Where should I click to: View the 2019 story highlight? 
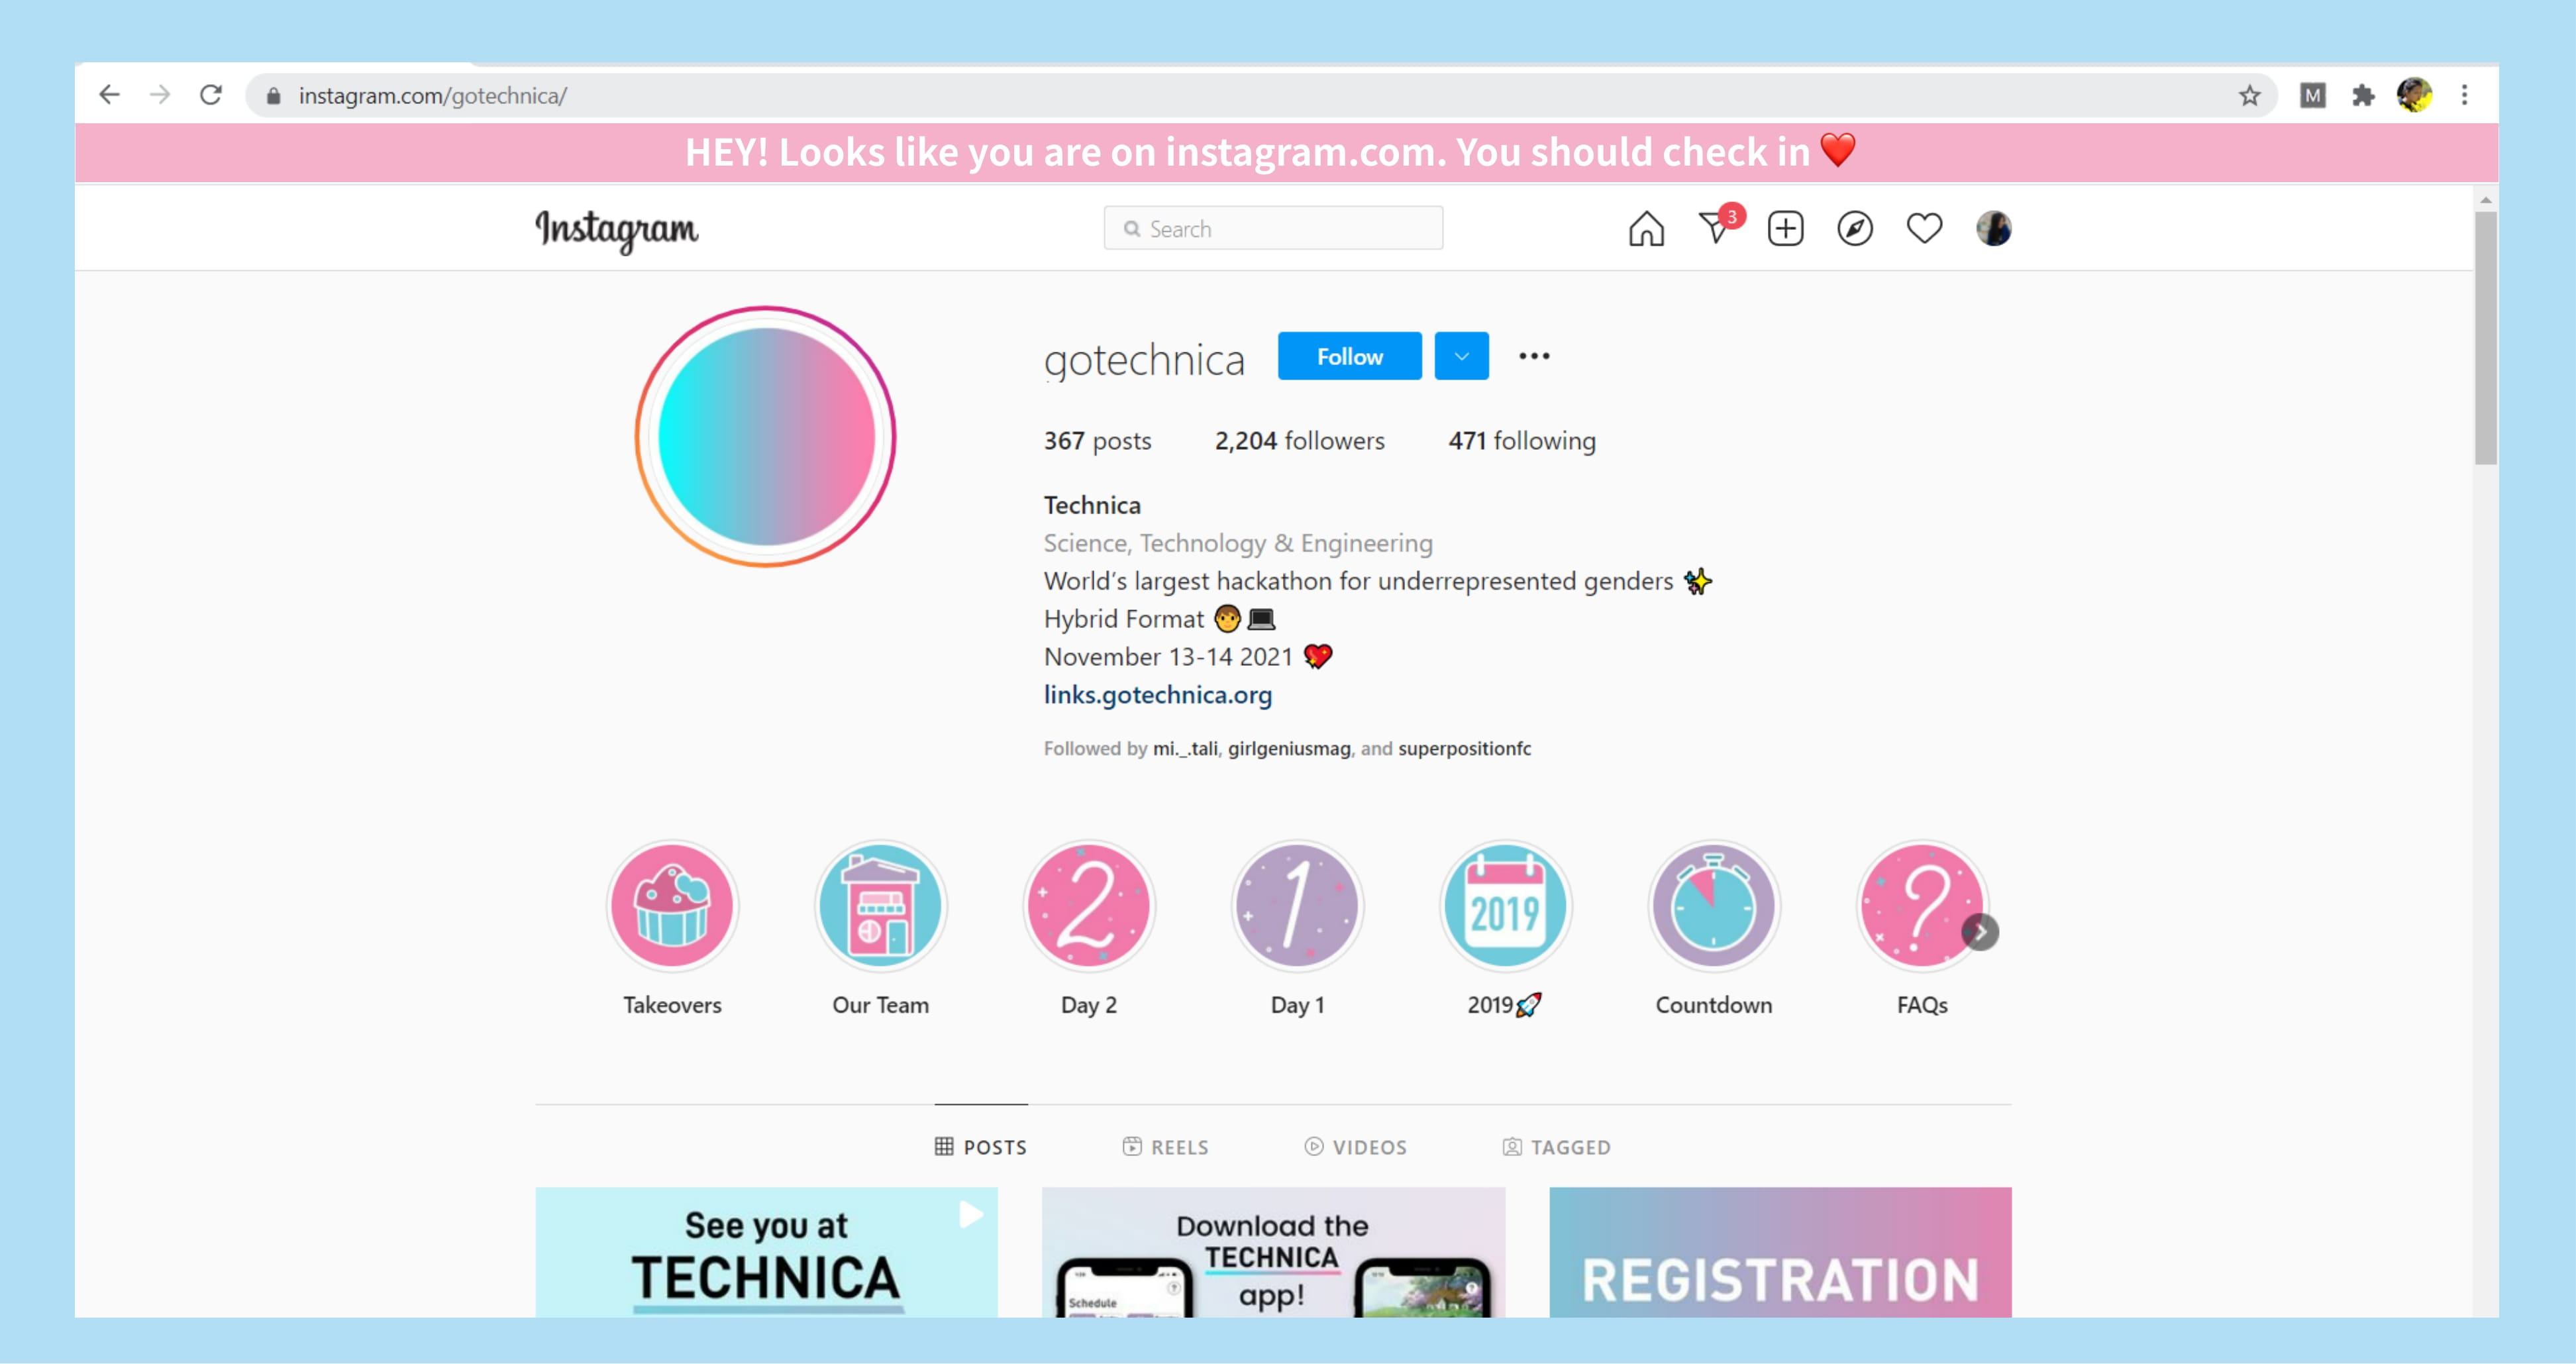pyautogui.click(x=1505, y=905)
